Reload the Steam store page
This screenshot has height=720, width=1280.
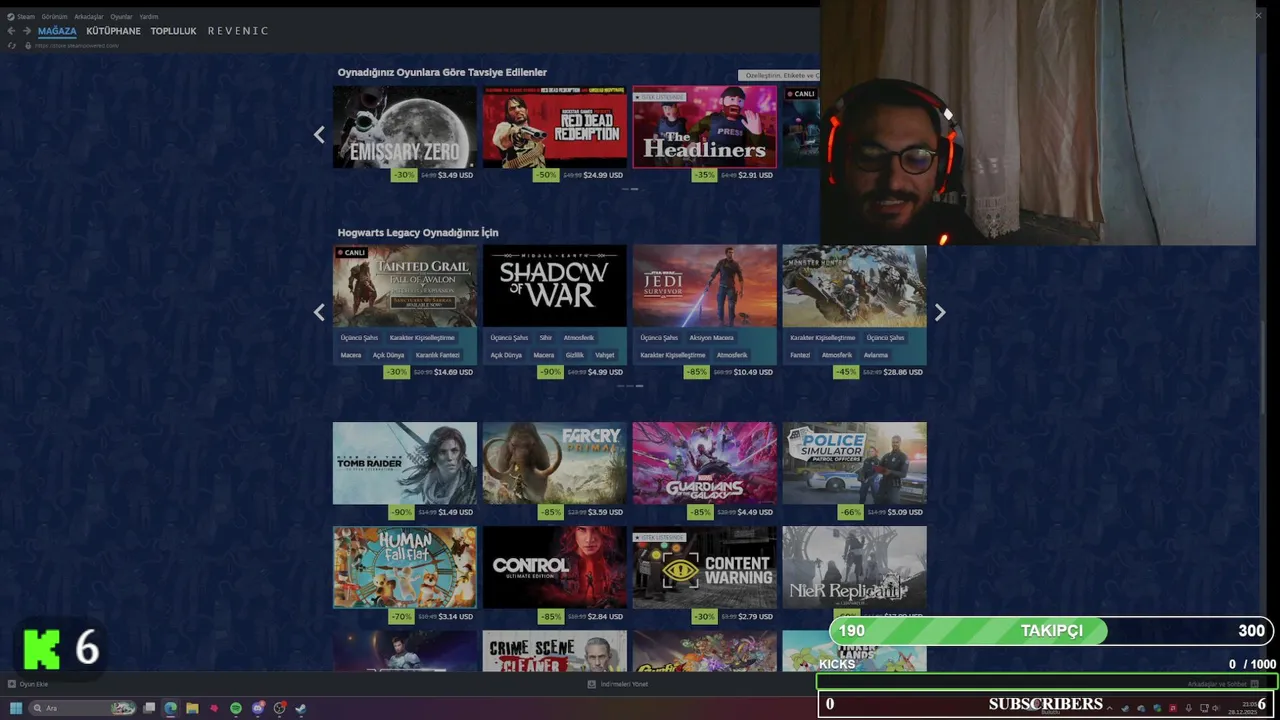point(12,46)
